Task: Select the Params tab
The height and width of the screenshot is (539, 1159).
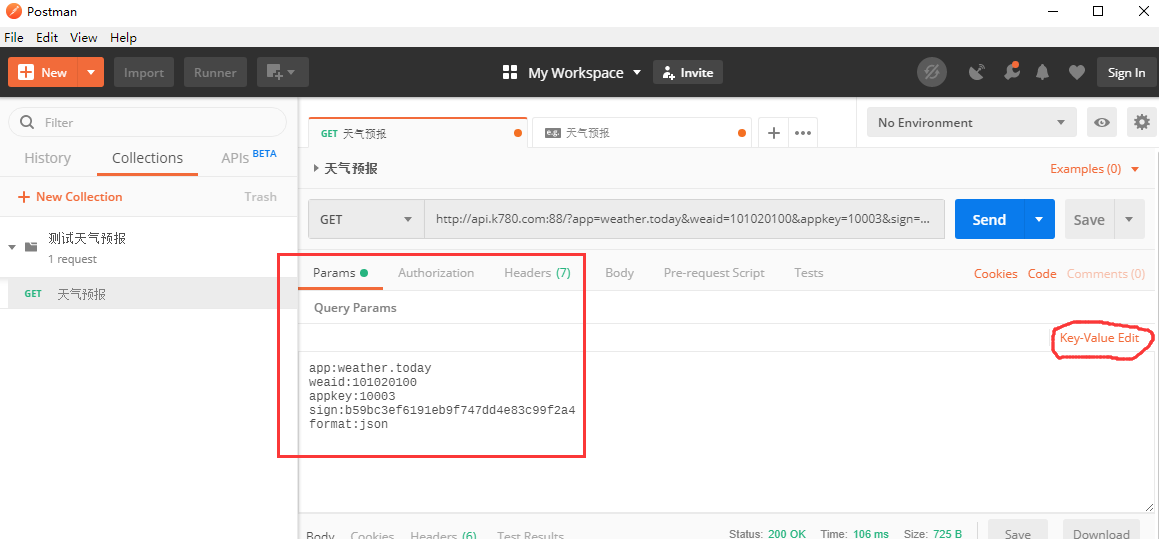Action: point(340,273)
